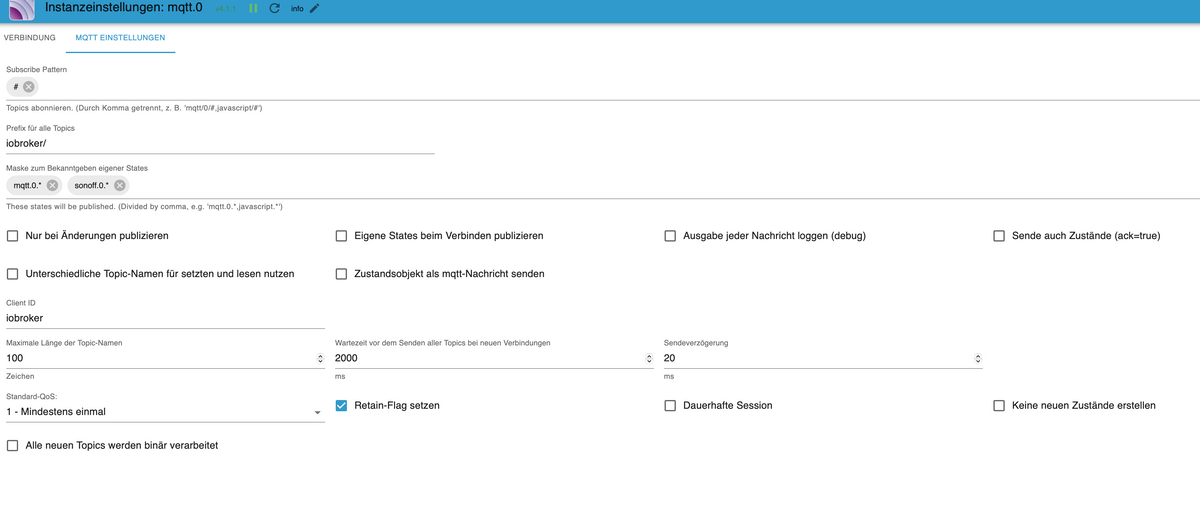Click the 'These states will be published' hint
The image size is (1200, 508).
tap(145, 206)
